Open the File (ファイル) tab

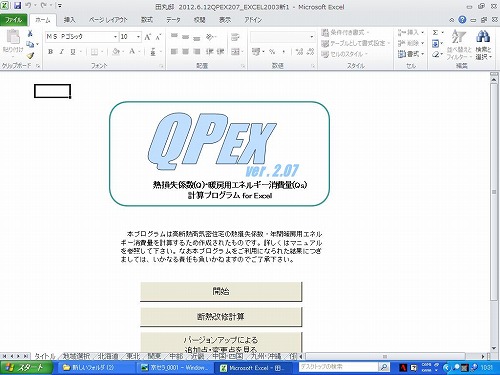coord(13,20)
